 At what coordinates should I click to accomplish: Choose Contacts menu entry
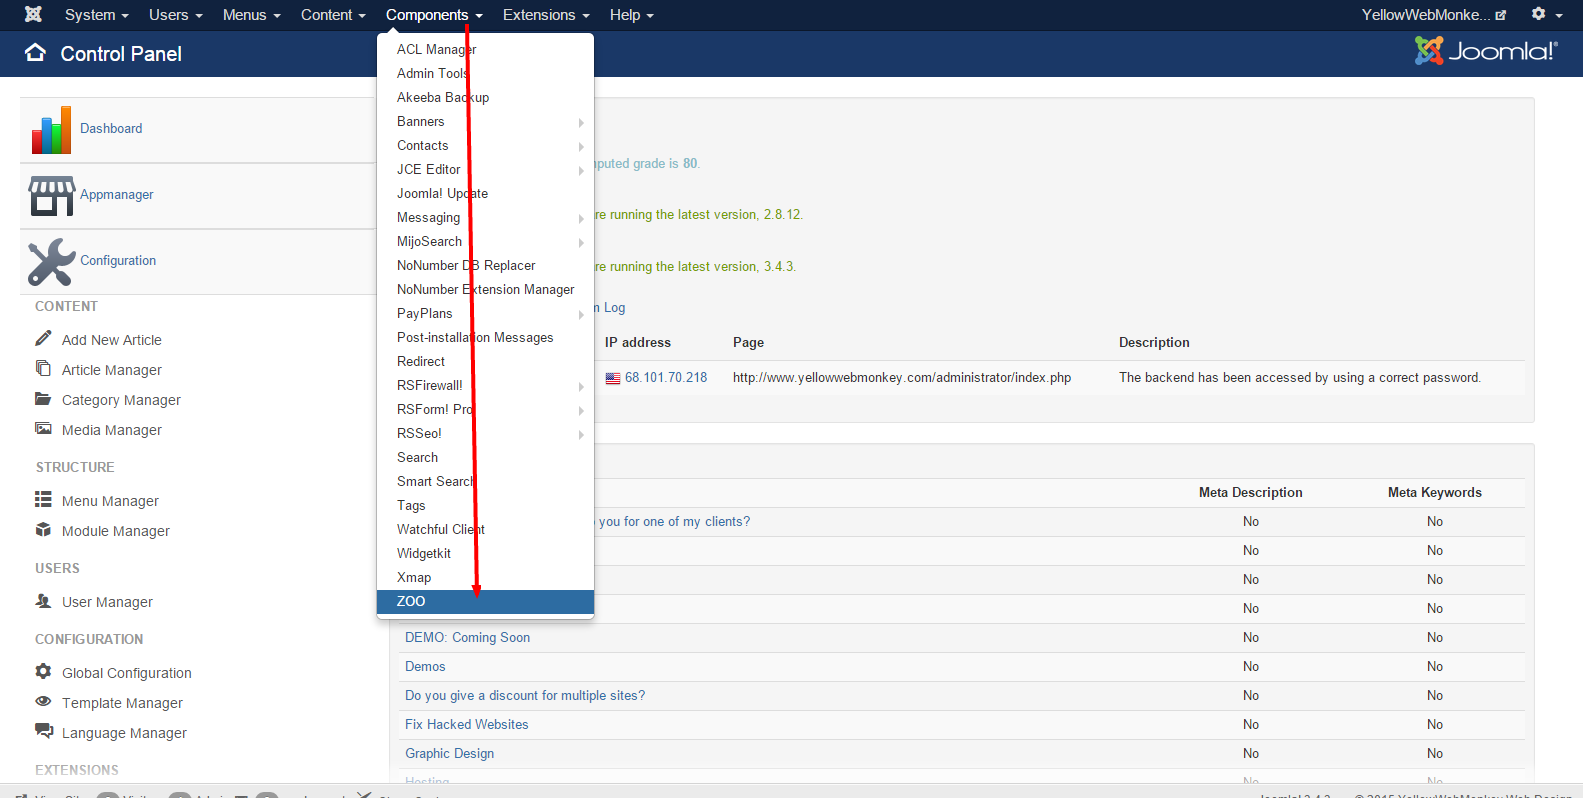(x=485, y=145)
